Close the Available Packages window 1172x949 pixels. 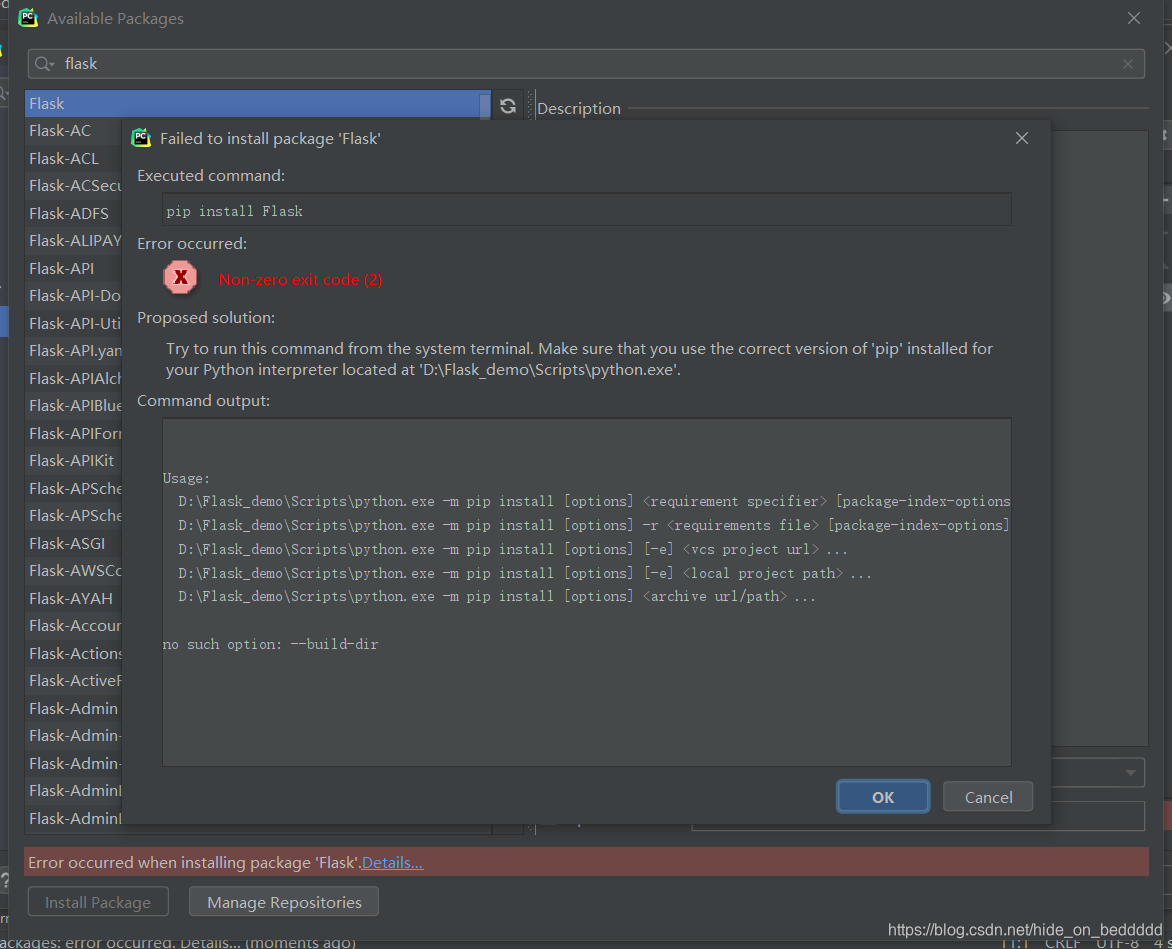[x=1134, y=18]
